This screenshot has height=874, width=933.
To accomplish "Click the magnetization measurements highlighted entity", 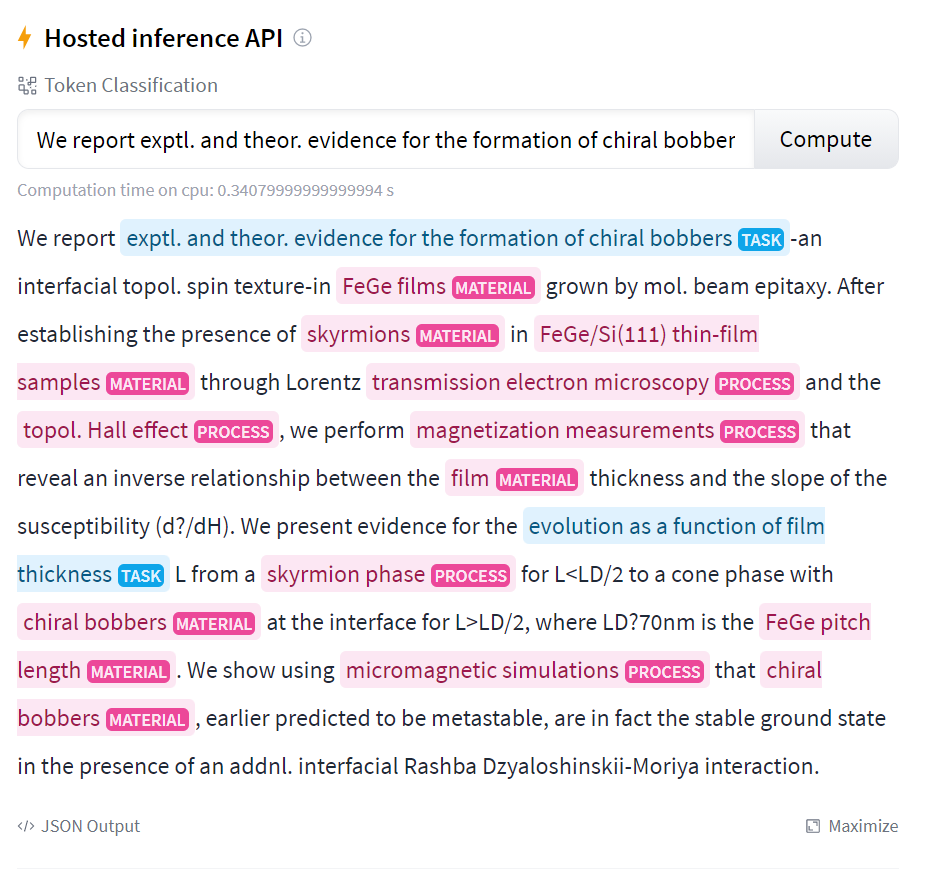I will [x=565, y=431].
